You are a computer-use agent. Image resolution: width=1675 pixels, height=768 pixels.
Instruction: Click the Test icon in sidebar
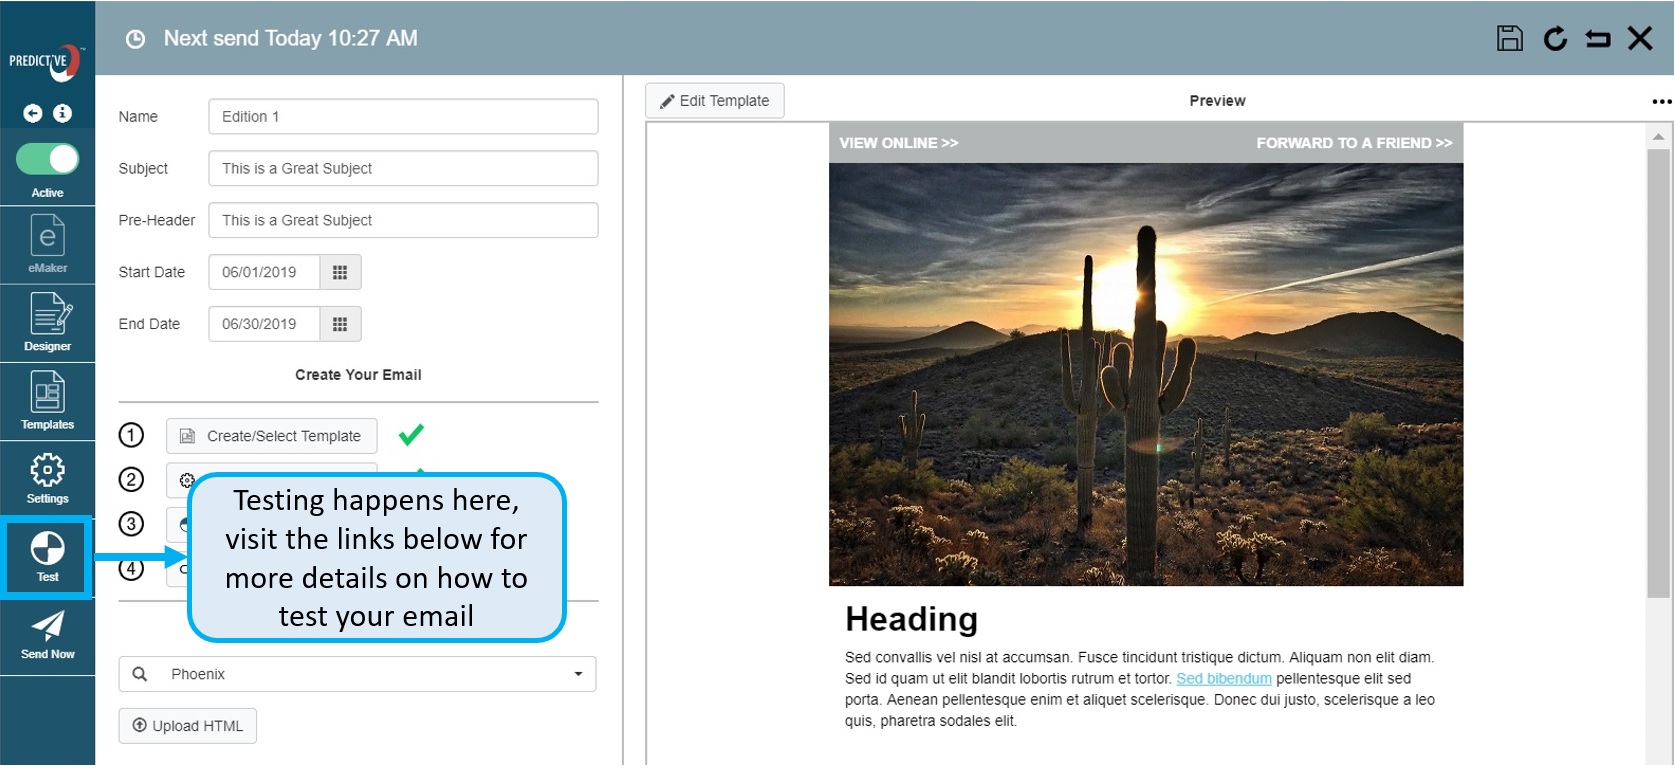47,556
